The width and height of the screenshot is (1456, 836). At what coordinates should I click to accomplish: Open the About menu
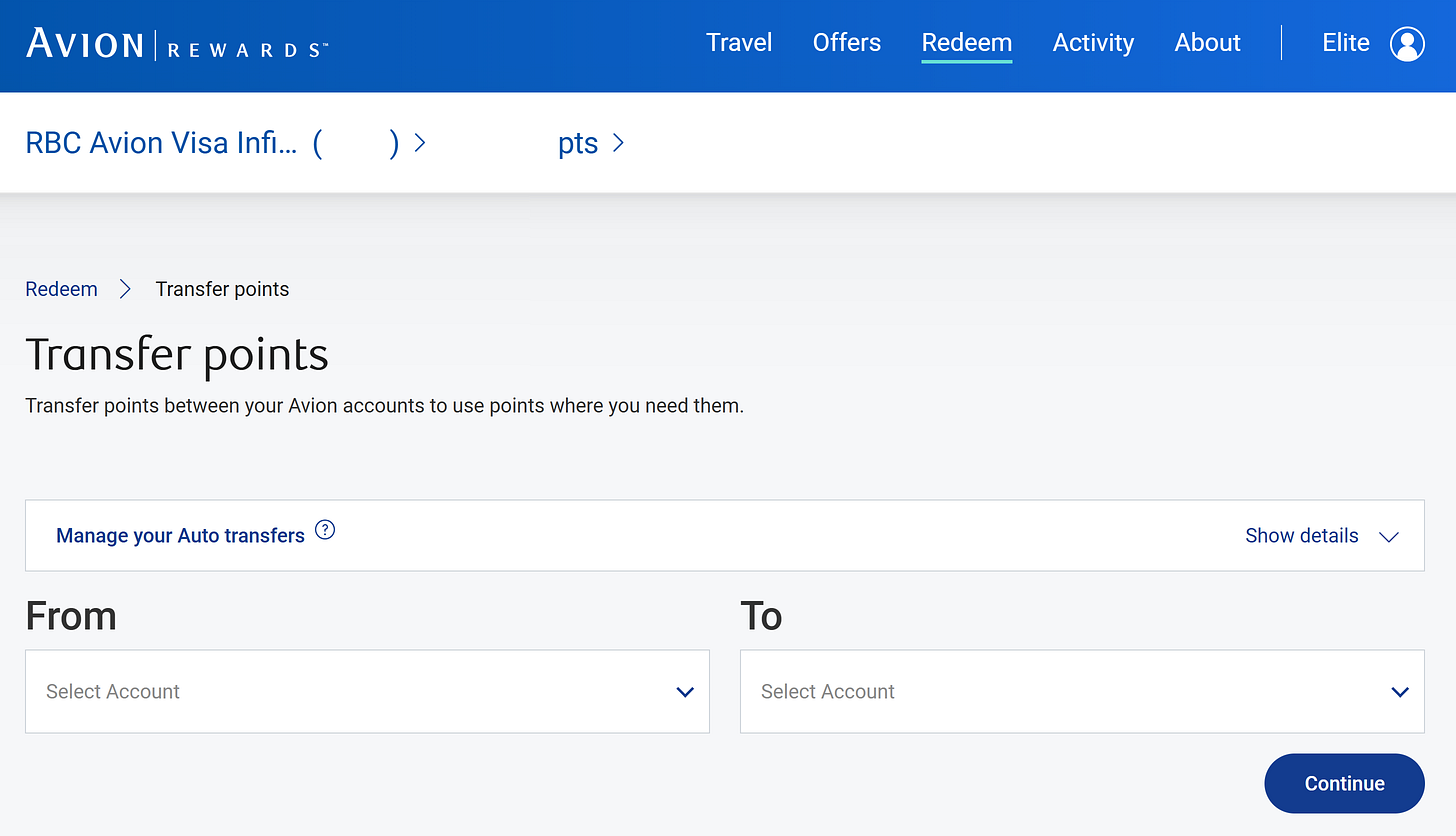(x=1207, y=43)
